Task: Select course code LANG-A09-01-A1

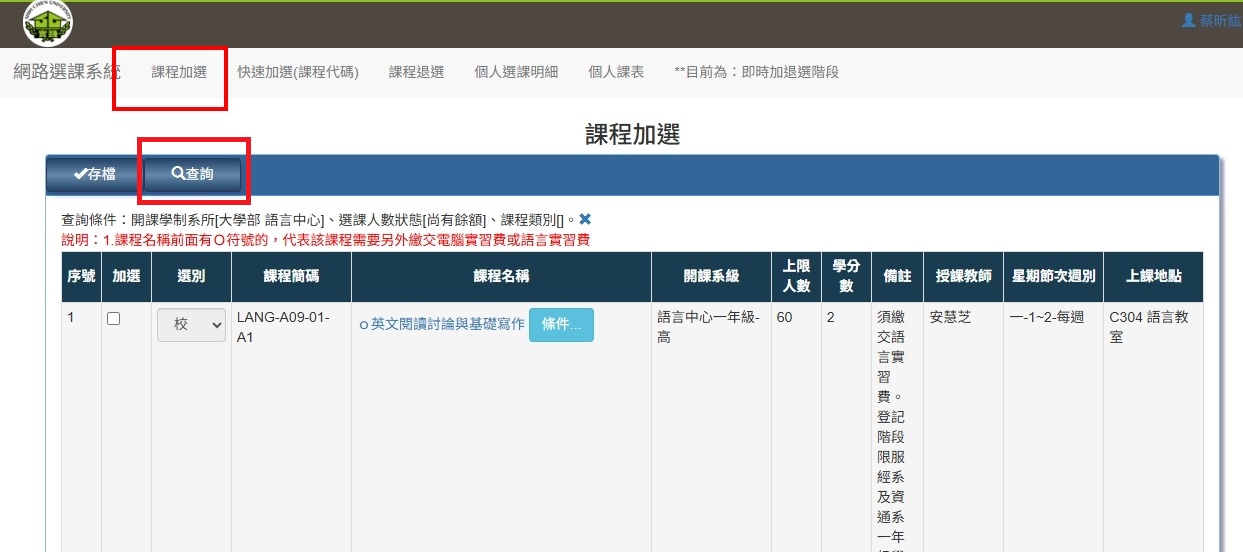Action: tap(283, 327)
